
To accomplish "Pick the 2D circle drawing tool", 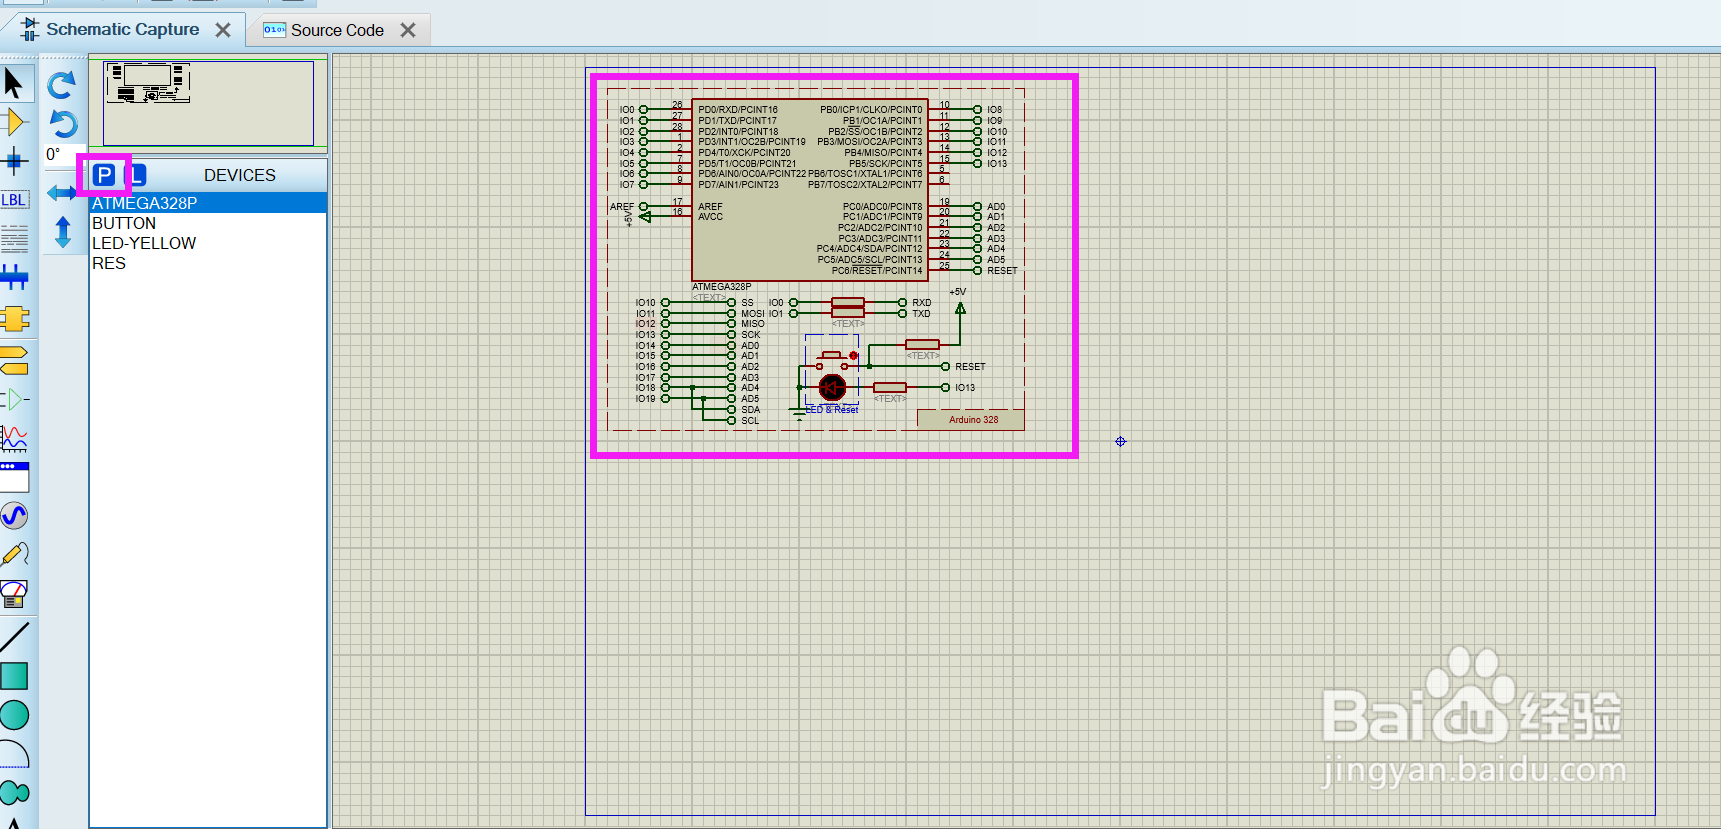I will pyautogui.click(x=14, y=715).
